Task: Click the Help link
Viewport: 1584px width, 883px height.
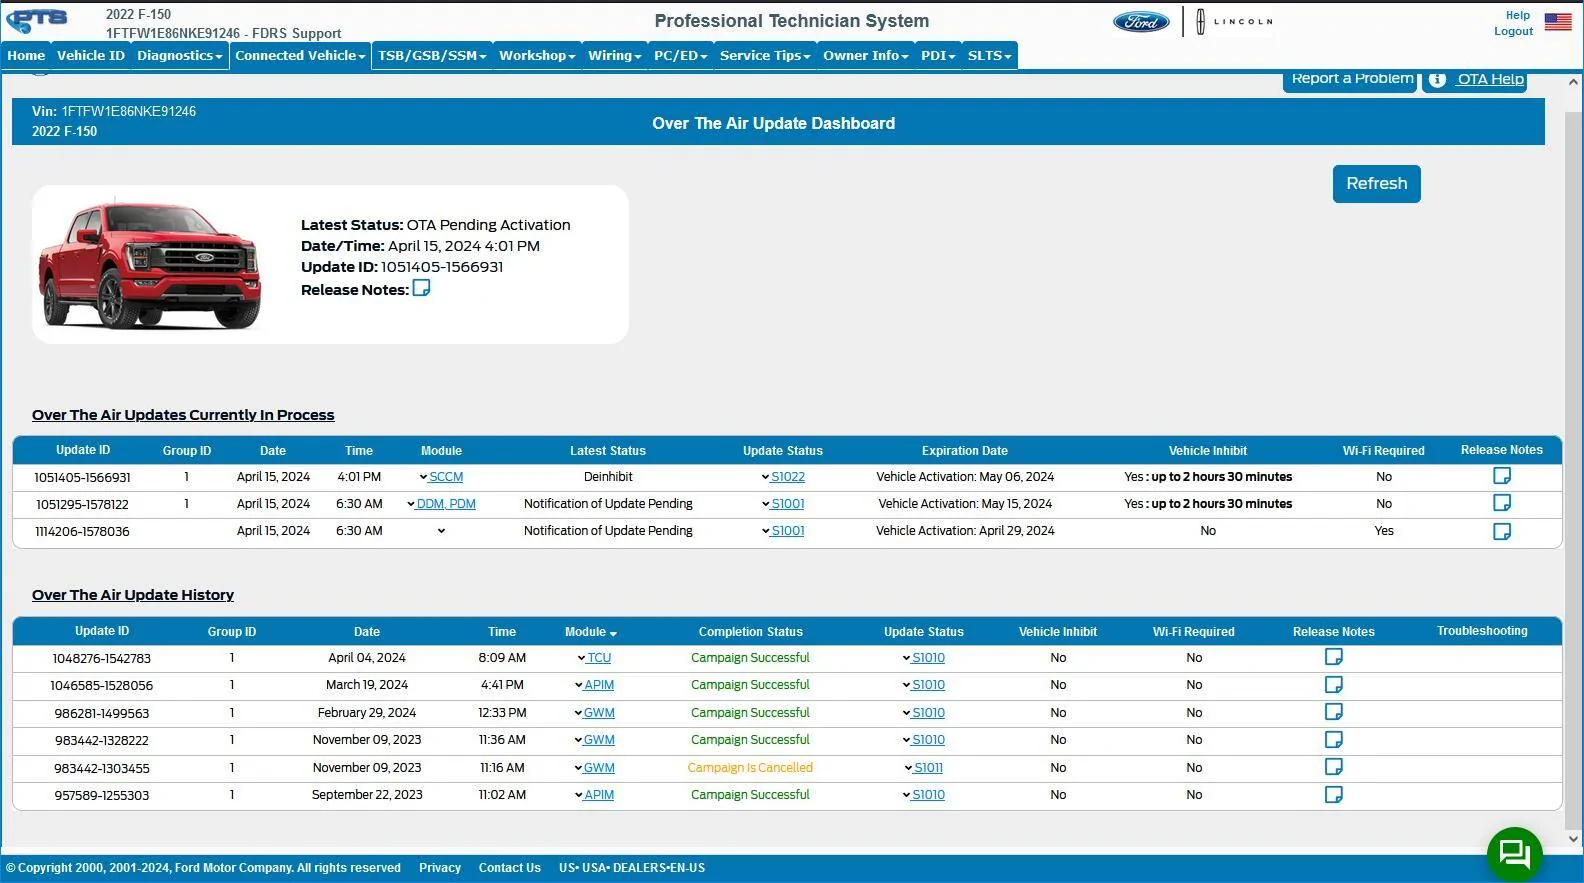Action: tap(1518, 15)
